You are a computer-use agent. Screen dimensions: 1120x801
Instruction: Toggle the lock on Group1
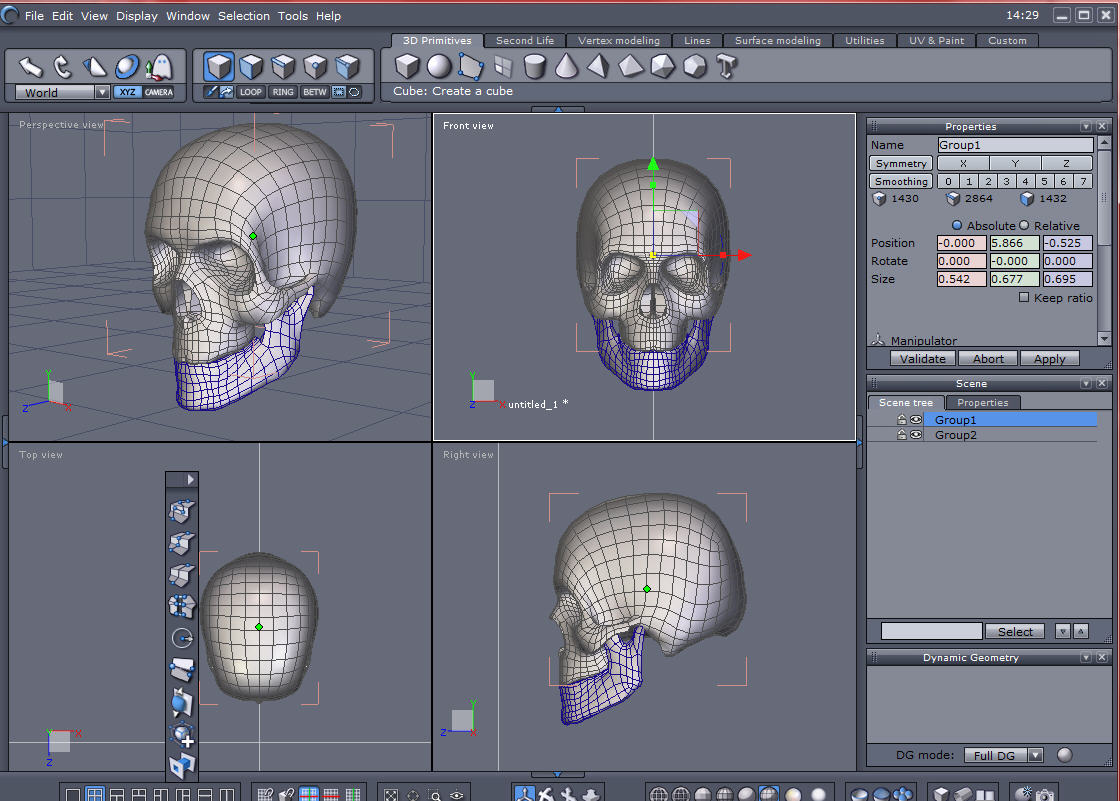(x=901, y=419)
